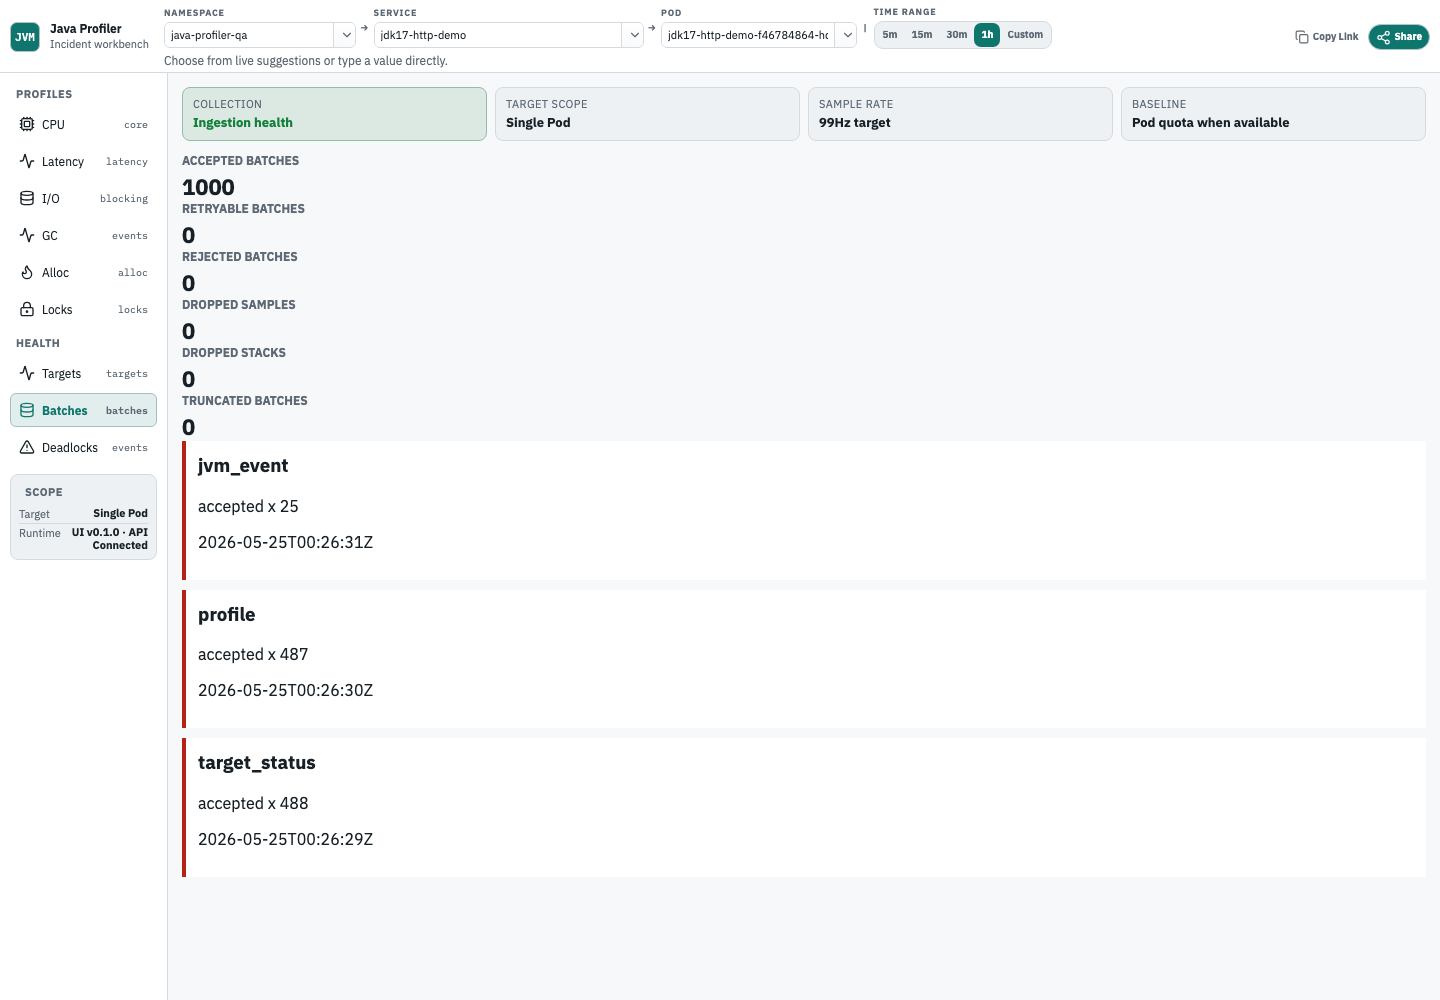Select the Custom time range

point(1025,35)
